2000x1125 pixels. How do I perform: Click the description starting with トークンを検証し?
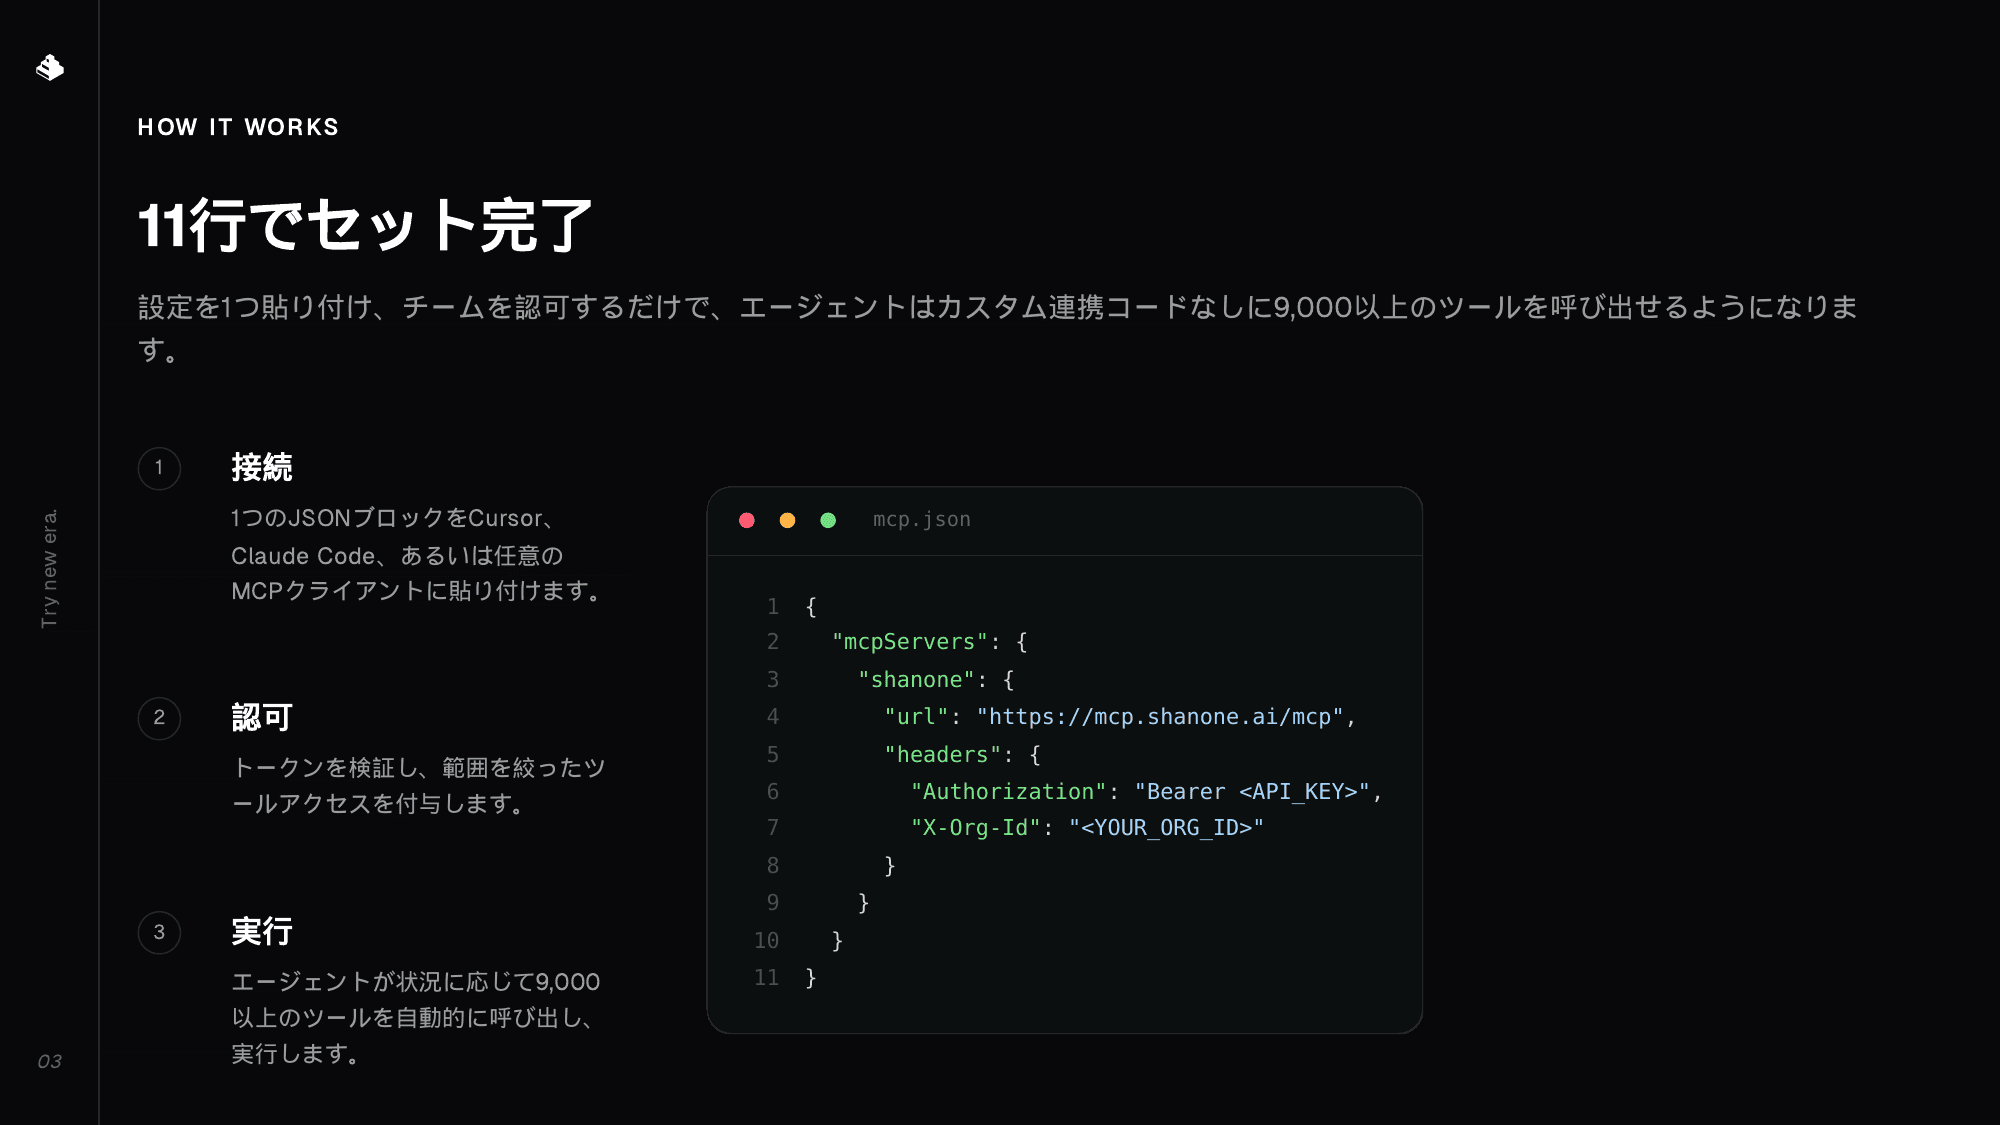(419, 786)
